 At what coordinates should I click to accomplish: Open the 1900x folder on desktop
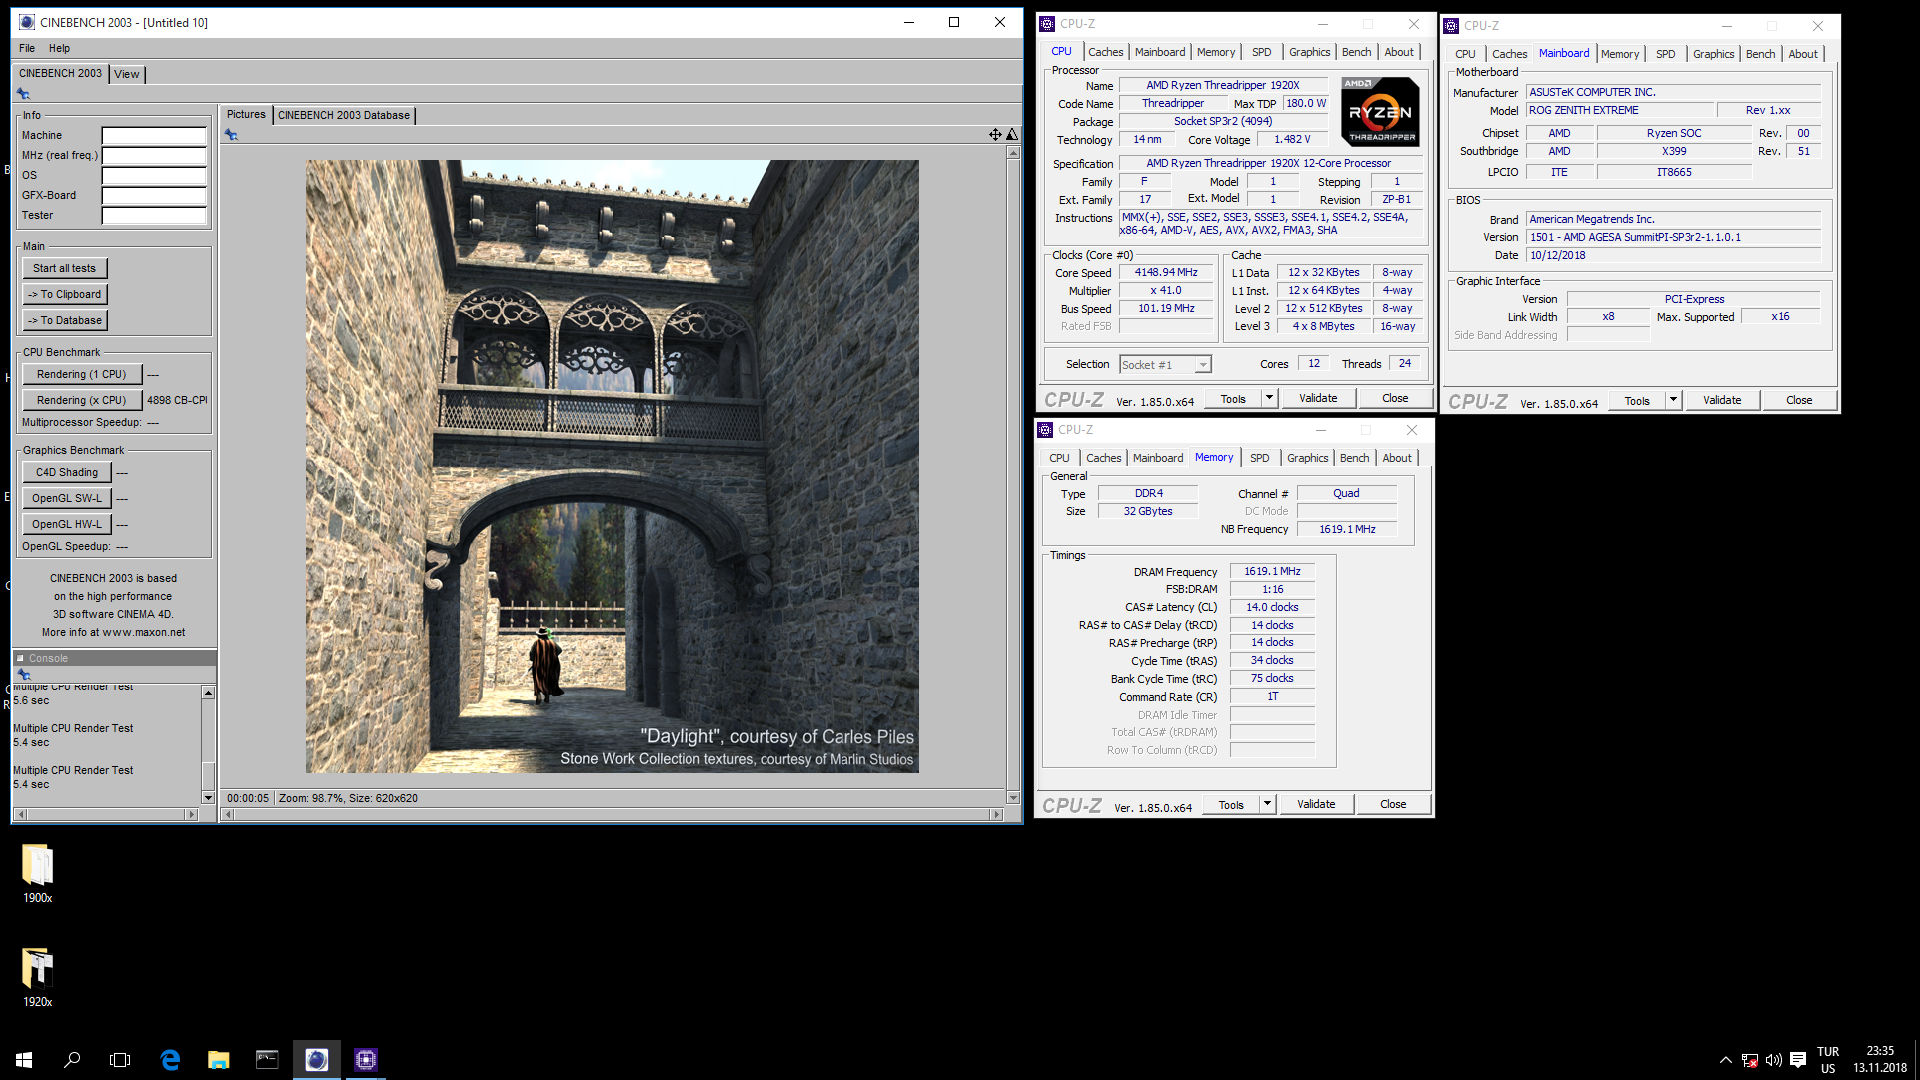click(x=38, y=874)
